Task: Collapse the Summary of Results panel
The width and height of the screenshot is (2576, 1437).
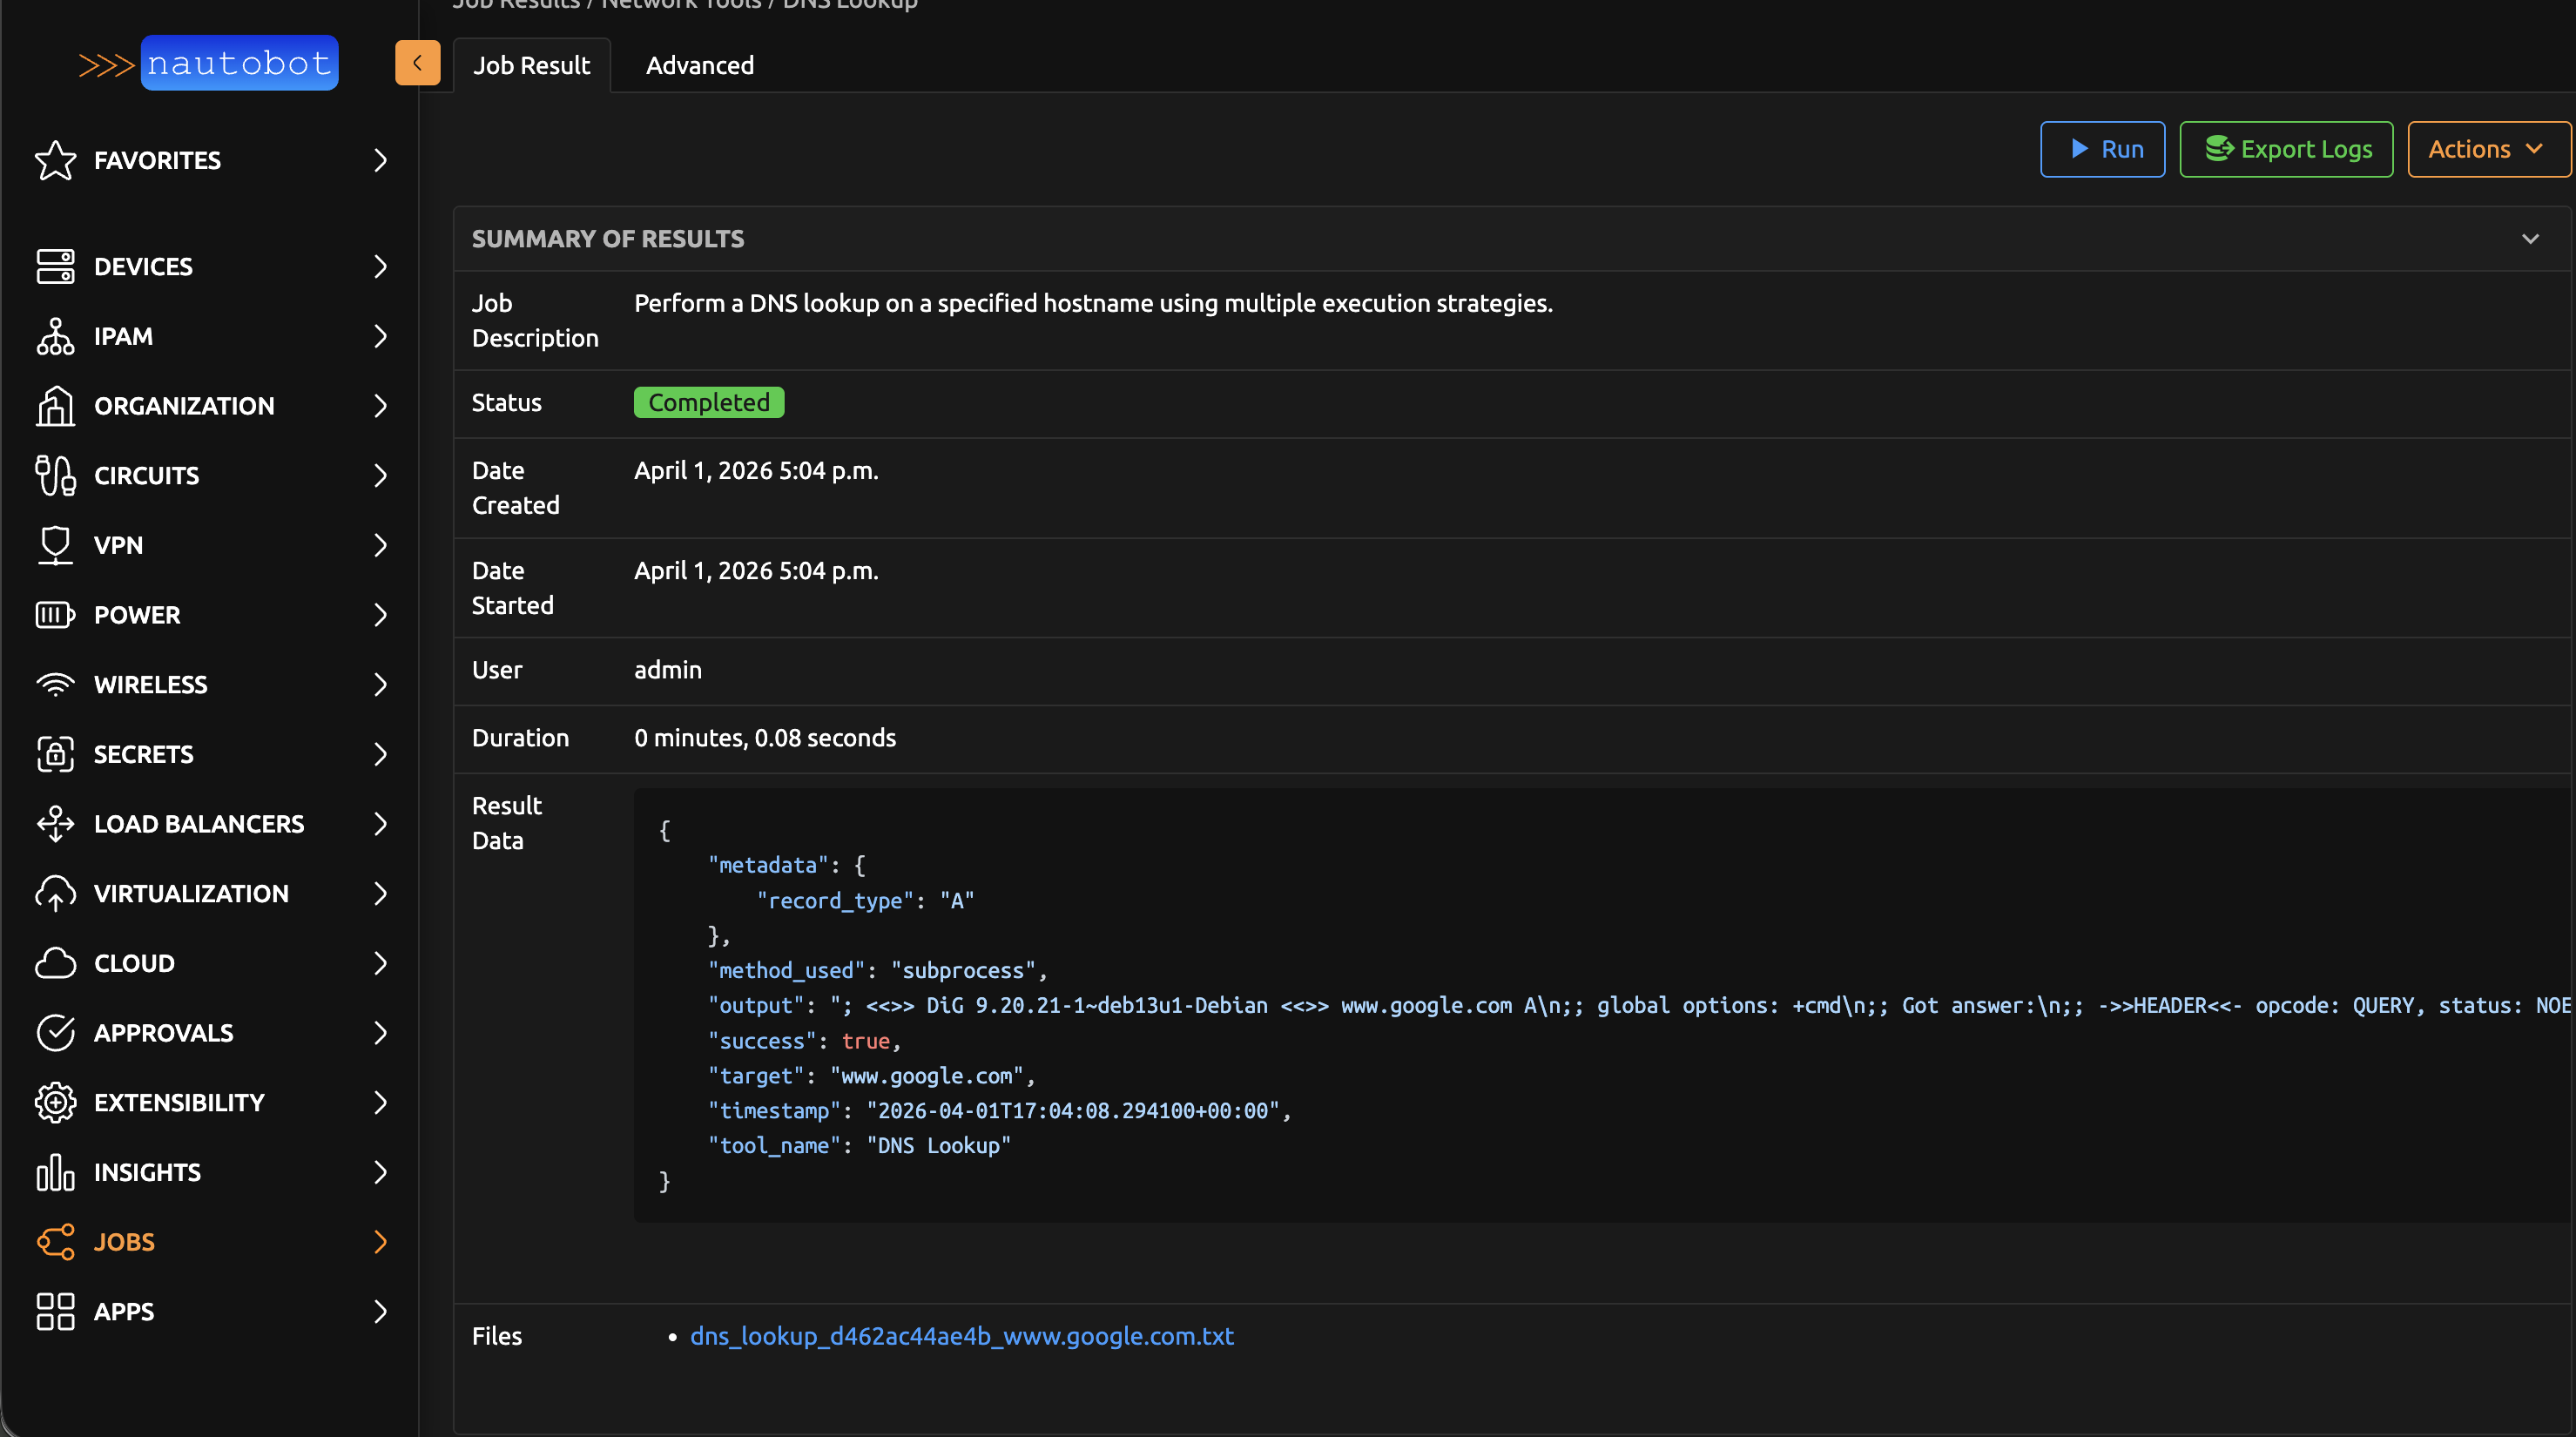Action: point(2529,239)
